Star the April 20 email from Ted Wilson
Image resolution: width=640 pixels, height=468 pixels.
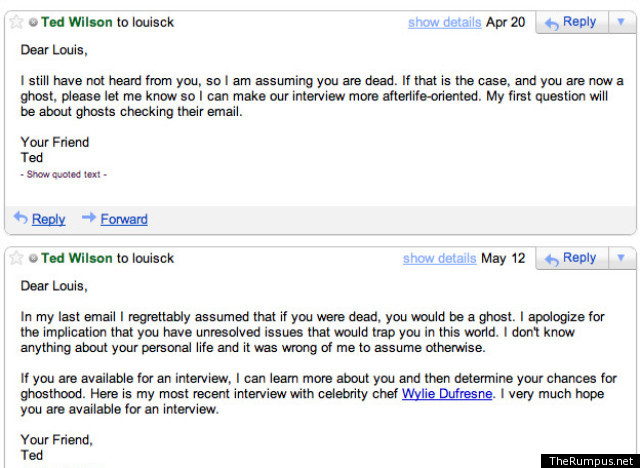click(x=16, y=22)
